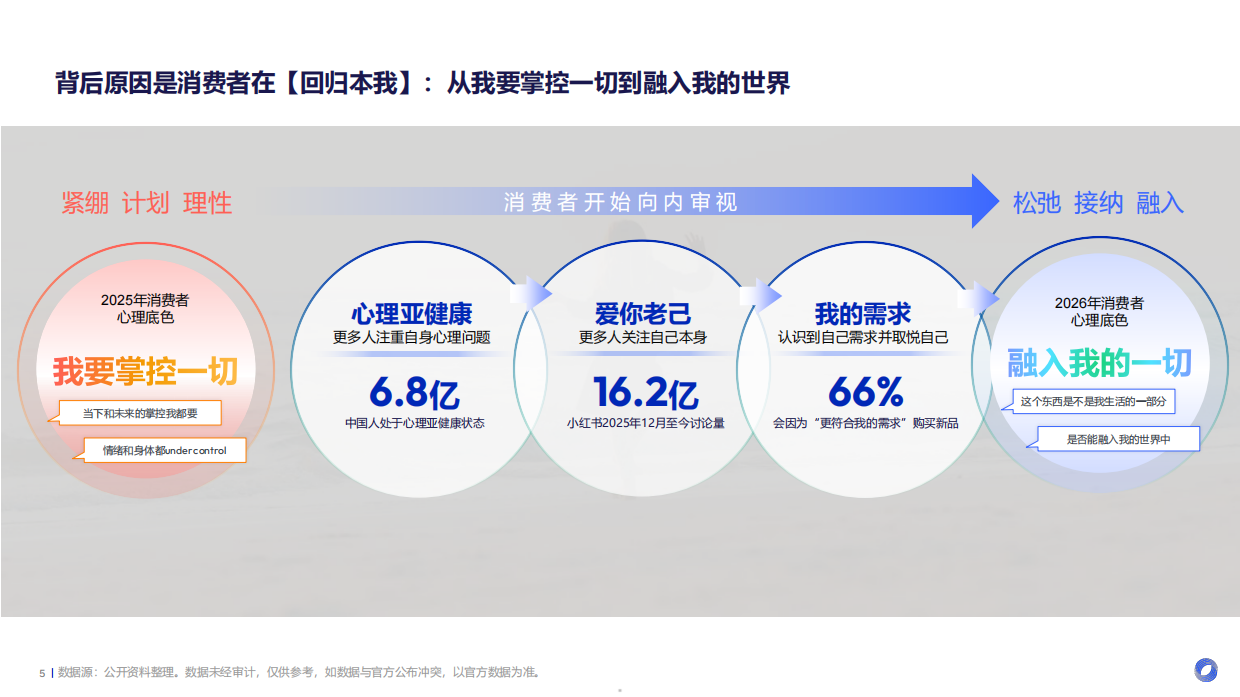The width and height of the screenshot is (1240, 697).
Task: Click the label 2026年消费者
Action: pyautogui.click(x=1099, y=303)
